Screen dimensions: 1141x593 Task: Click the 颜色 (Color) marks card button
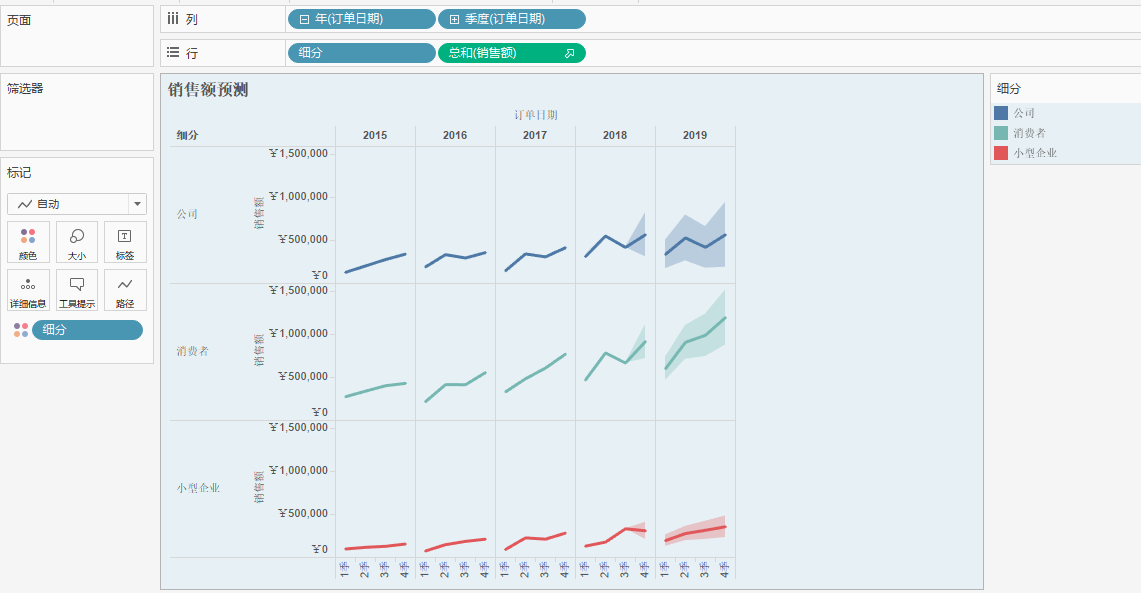pos(28,242)
